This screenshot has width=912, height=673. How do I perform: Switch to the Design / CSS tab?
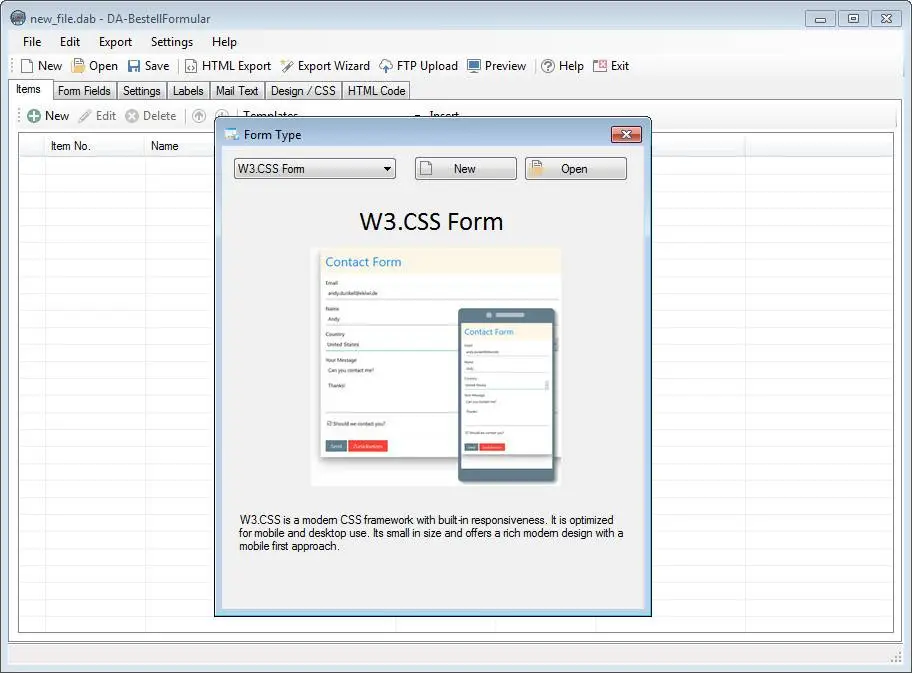coord(303,91)
